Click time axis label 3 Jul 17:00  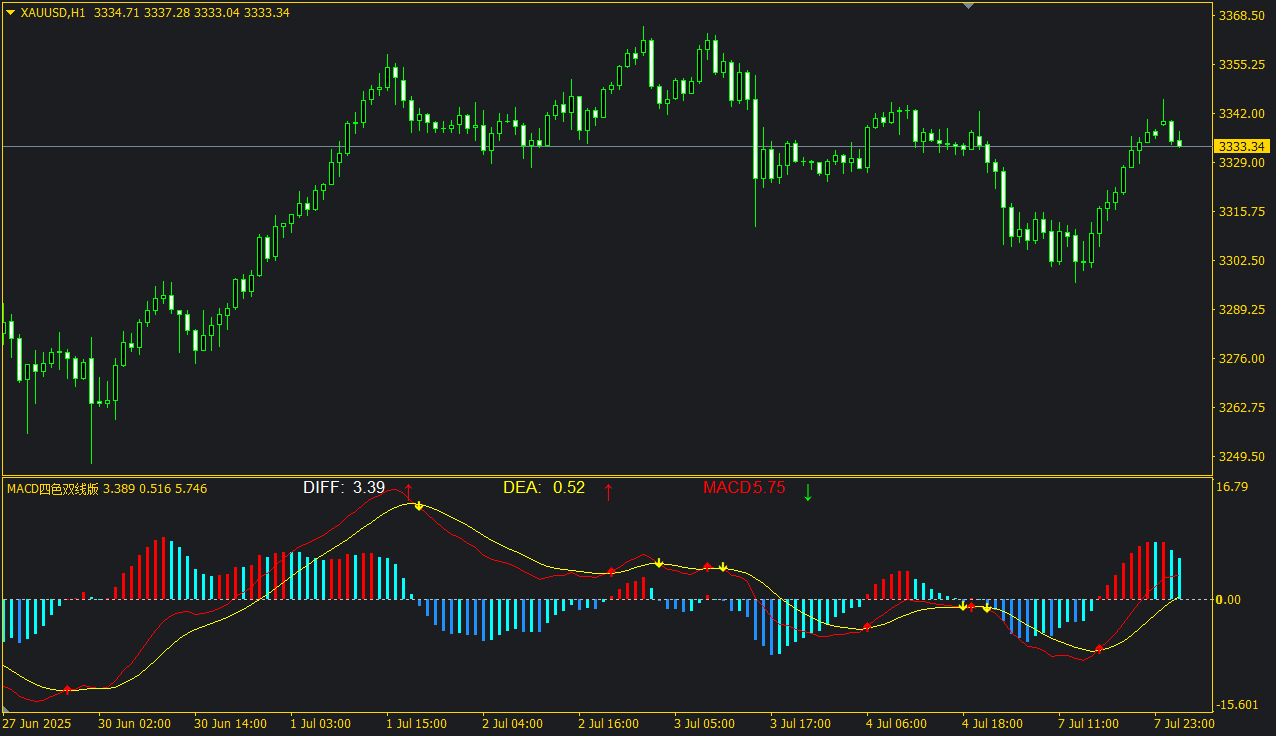(x=801, y=724)
